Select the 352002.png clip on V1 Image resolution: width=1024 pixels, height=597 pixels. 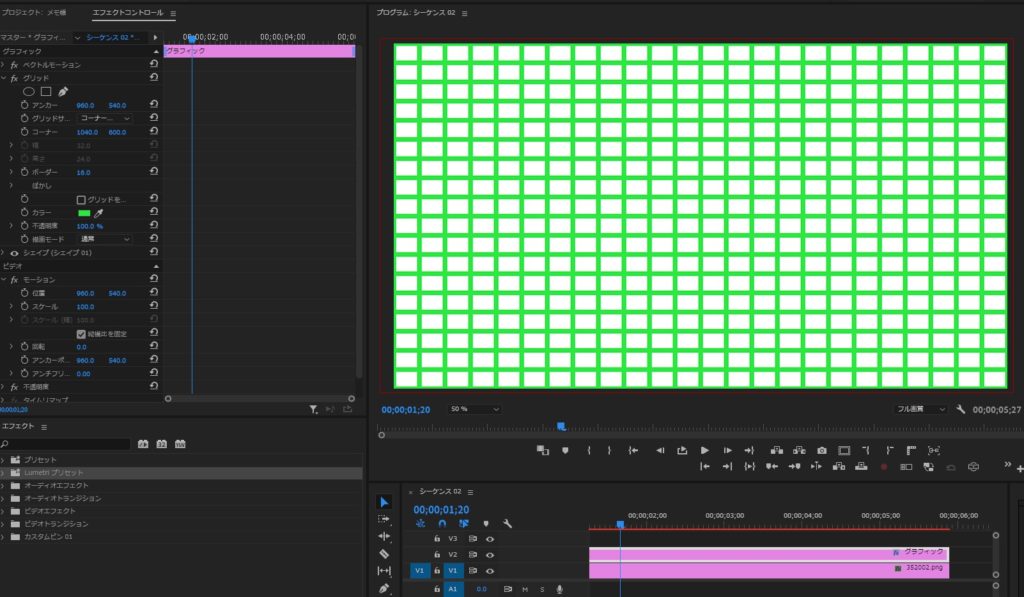tap(769, 570)
